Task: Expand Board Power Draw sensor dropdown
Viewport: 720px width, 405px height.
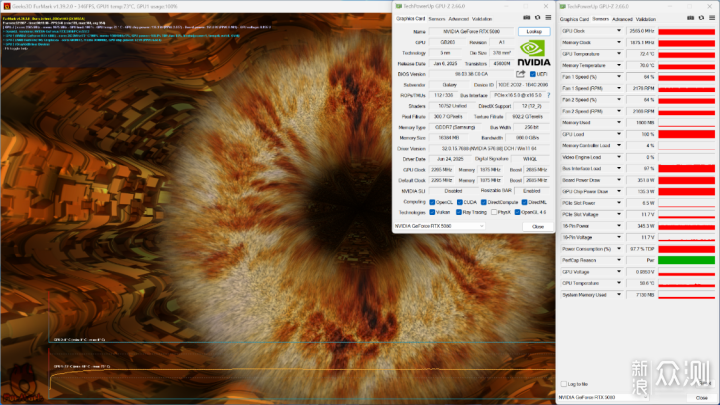Action: click(x=619, y=180)
